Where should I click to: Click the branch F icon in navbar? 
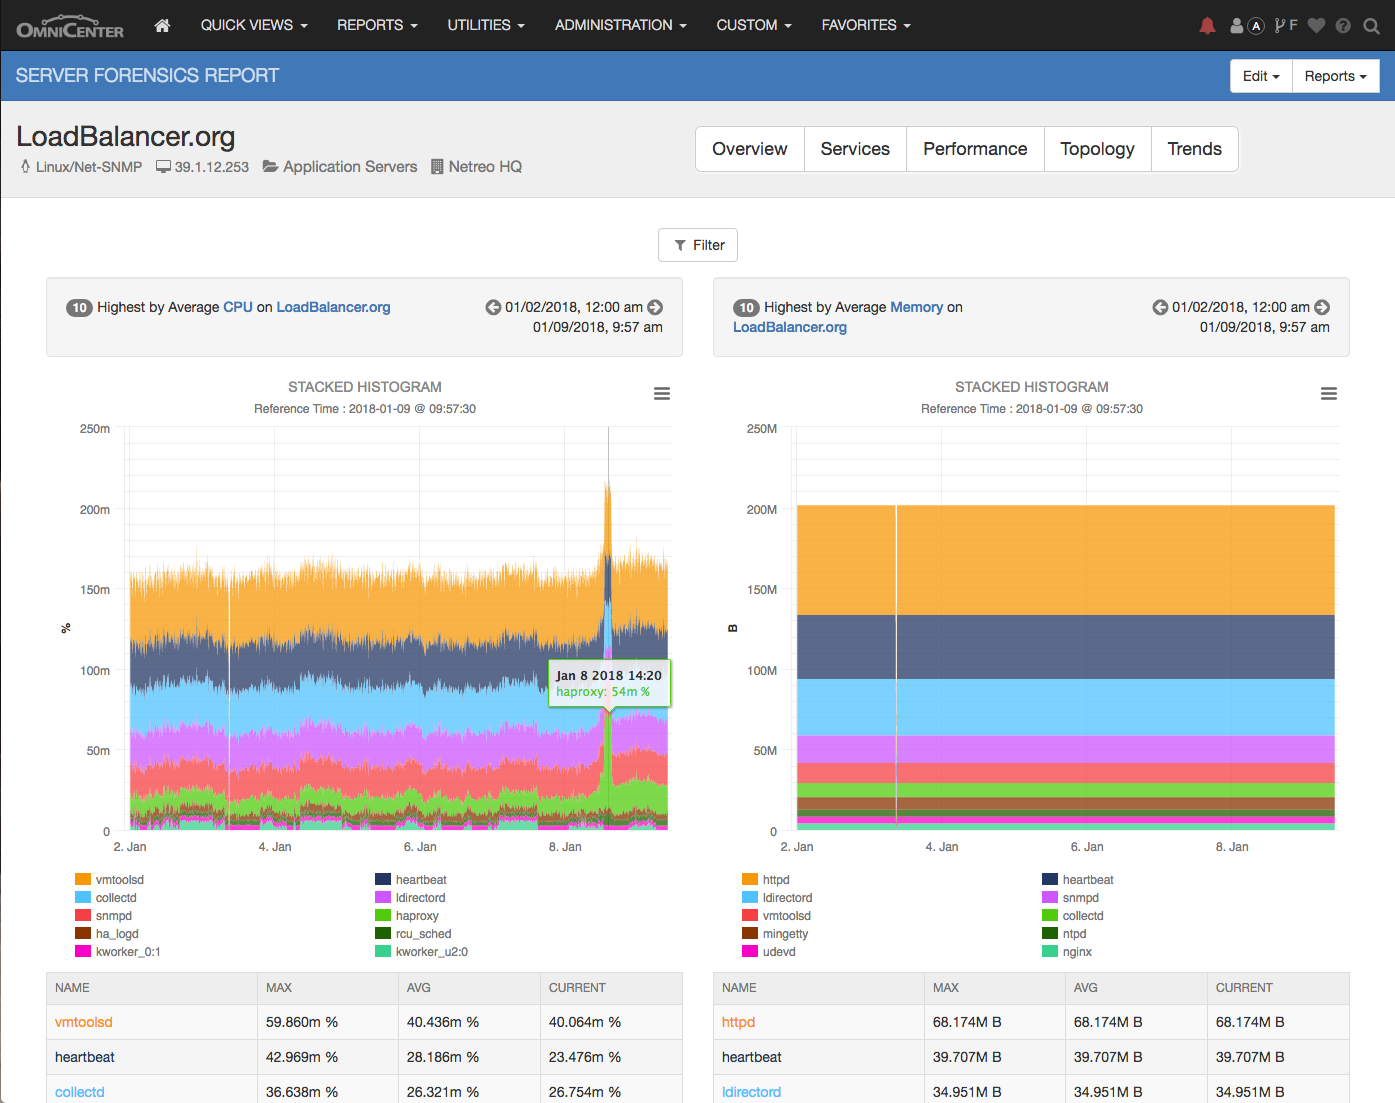(x=1286, y=26)
